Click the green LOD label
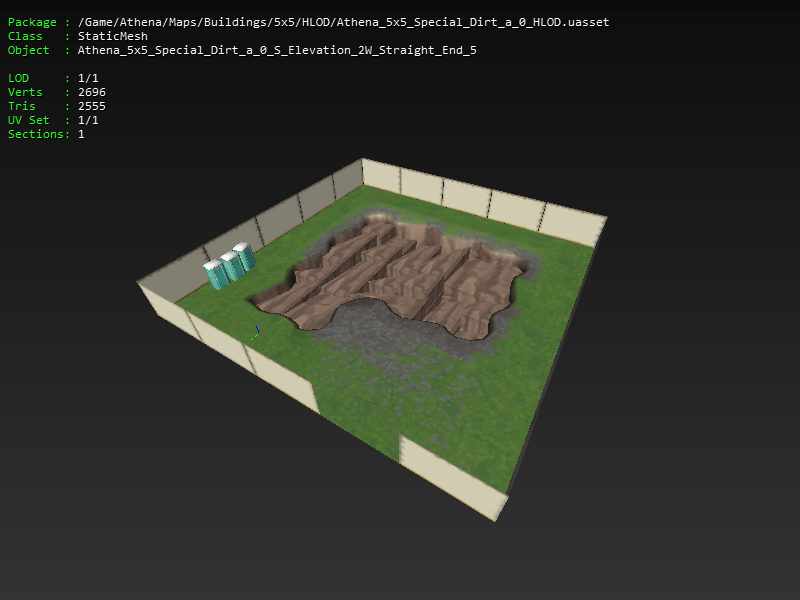 point(18,78)
